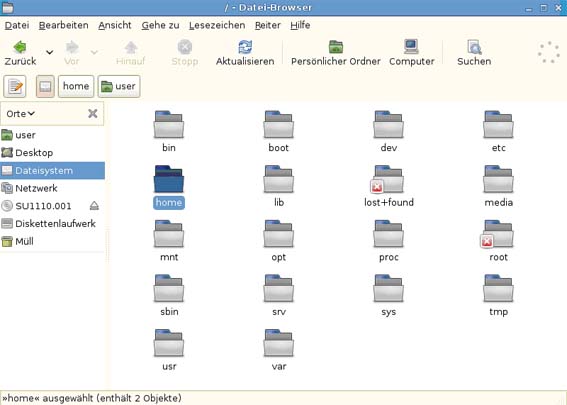This screenshot has width=567, height=405.
Task: Expand the Orte sidebar selector dropdown
Action: [x=21, y=114]
